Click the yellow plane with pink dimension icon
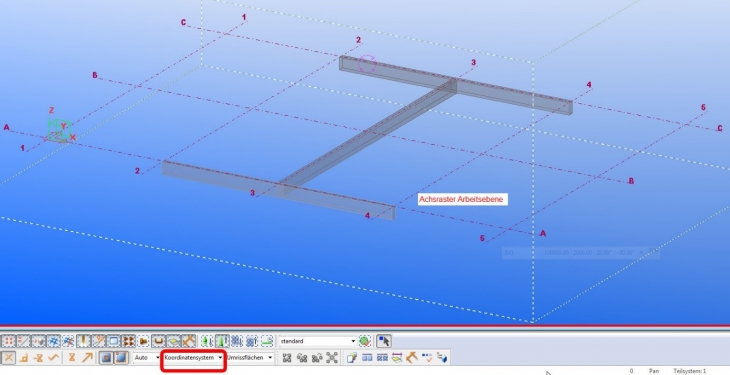 (x=397, y=357)
